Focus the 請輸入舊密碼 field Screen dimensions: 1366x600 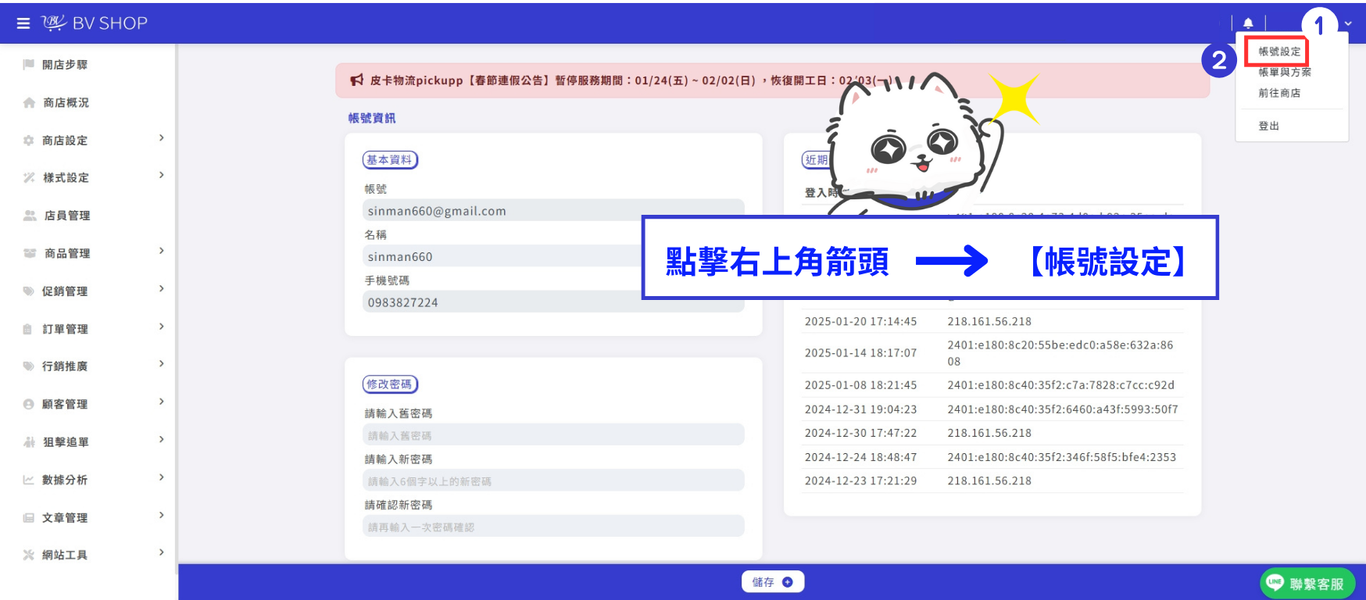(x=553, y=435)
